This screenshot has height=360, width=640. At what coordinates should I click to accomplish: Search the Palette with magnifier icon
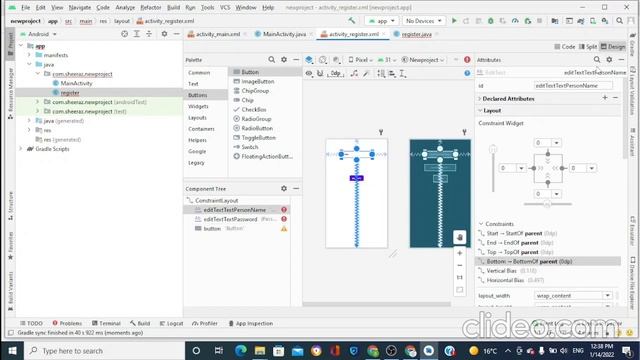click(x=271, y=60)
